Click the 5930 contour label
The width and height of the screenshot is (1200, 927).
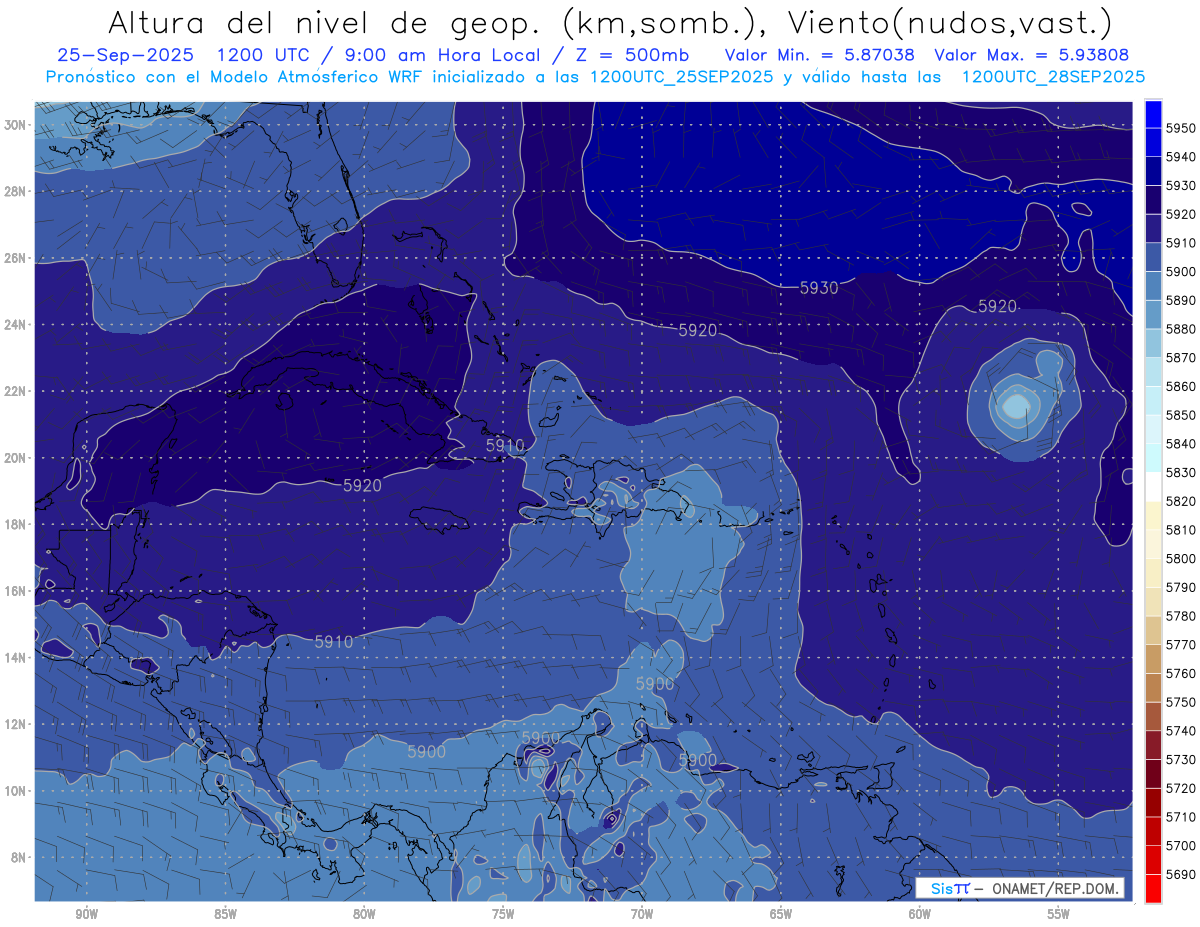(819, 288)
